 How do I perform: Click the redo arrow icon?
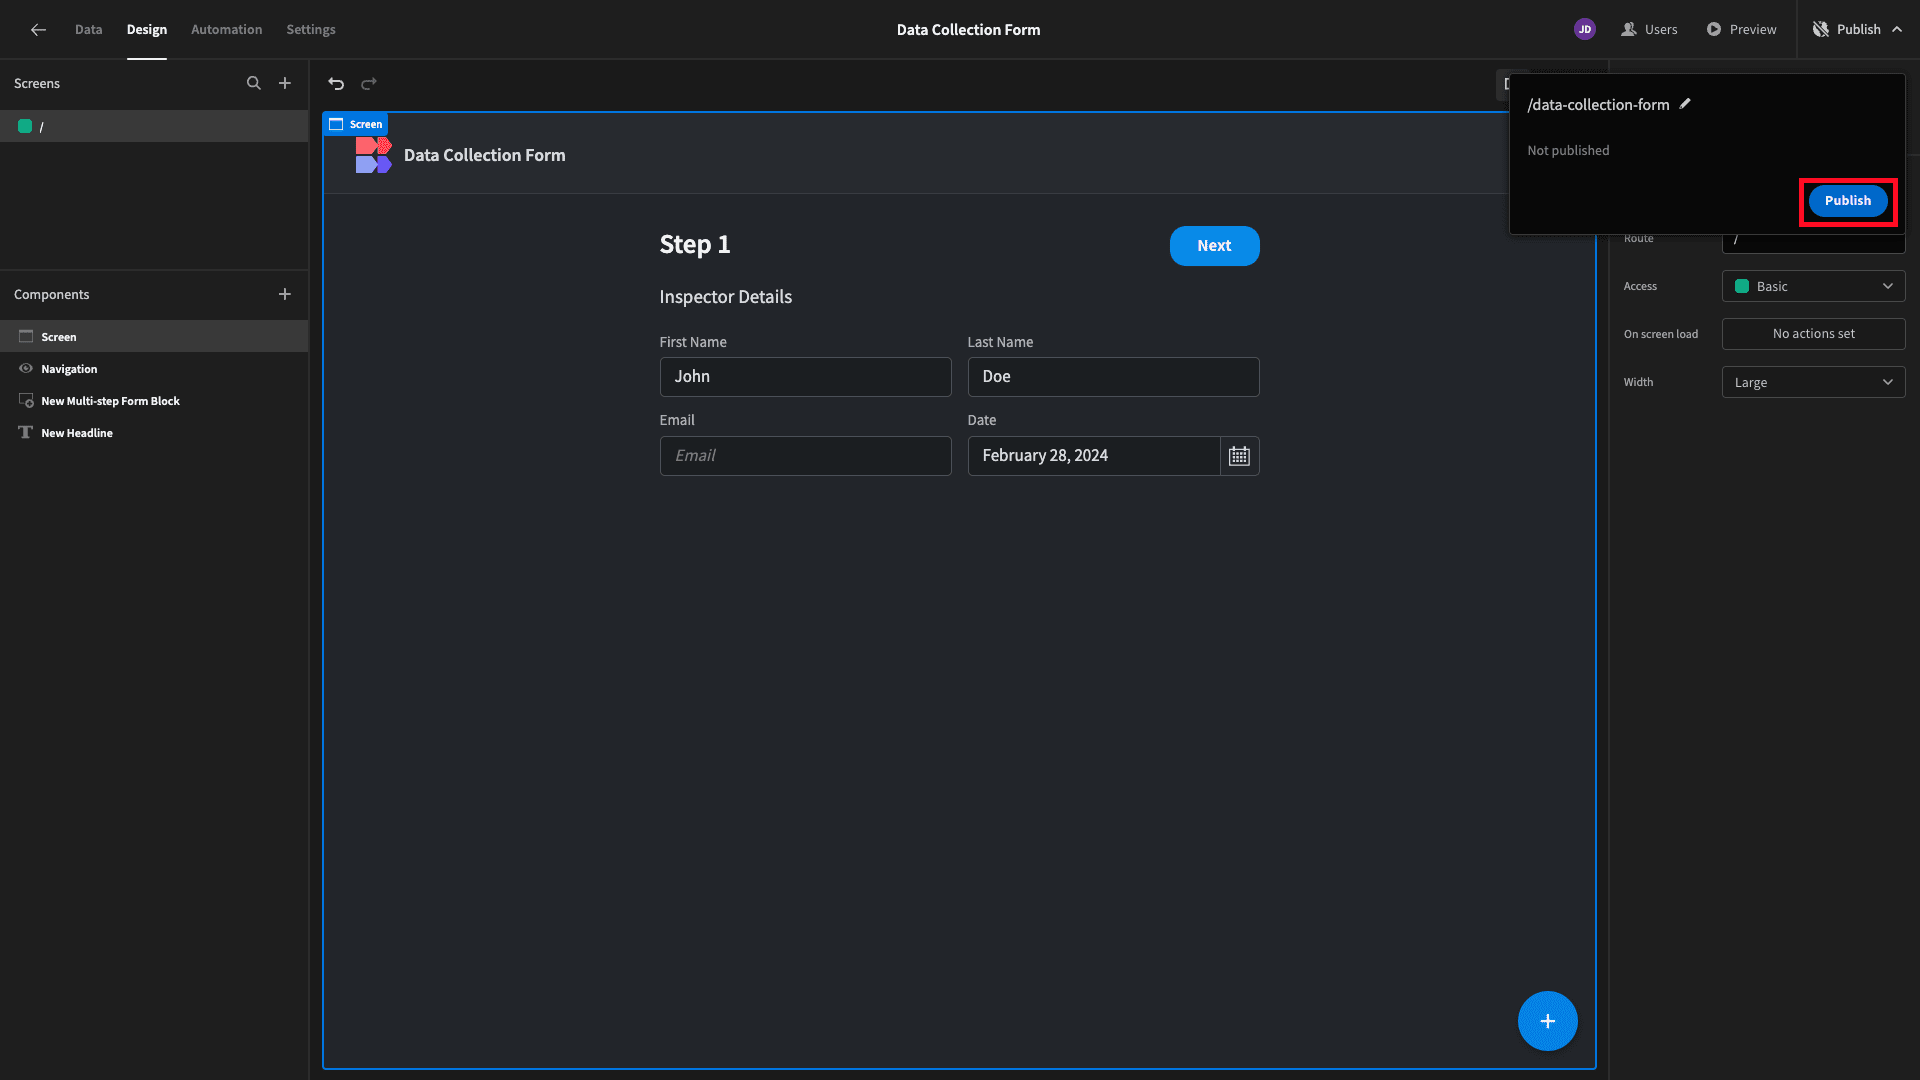(369, 84)
